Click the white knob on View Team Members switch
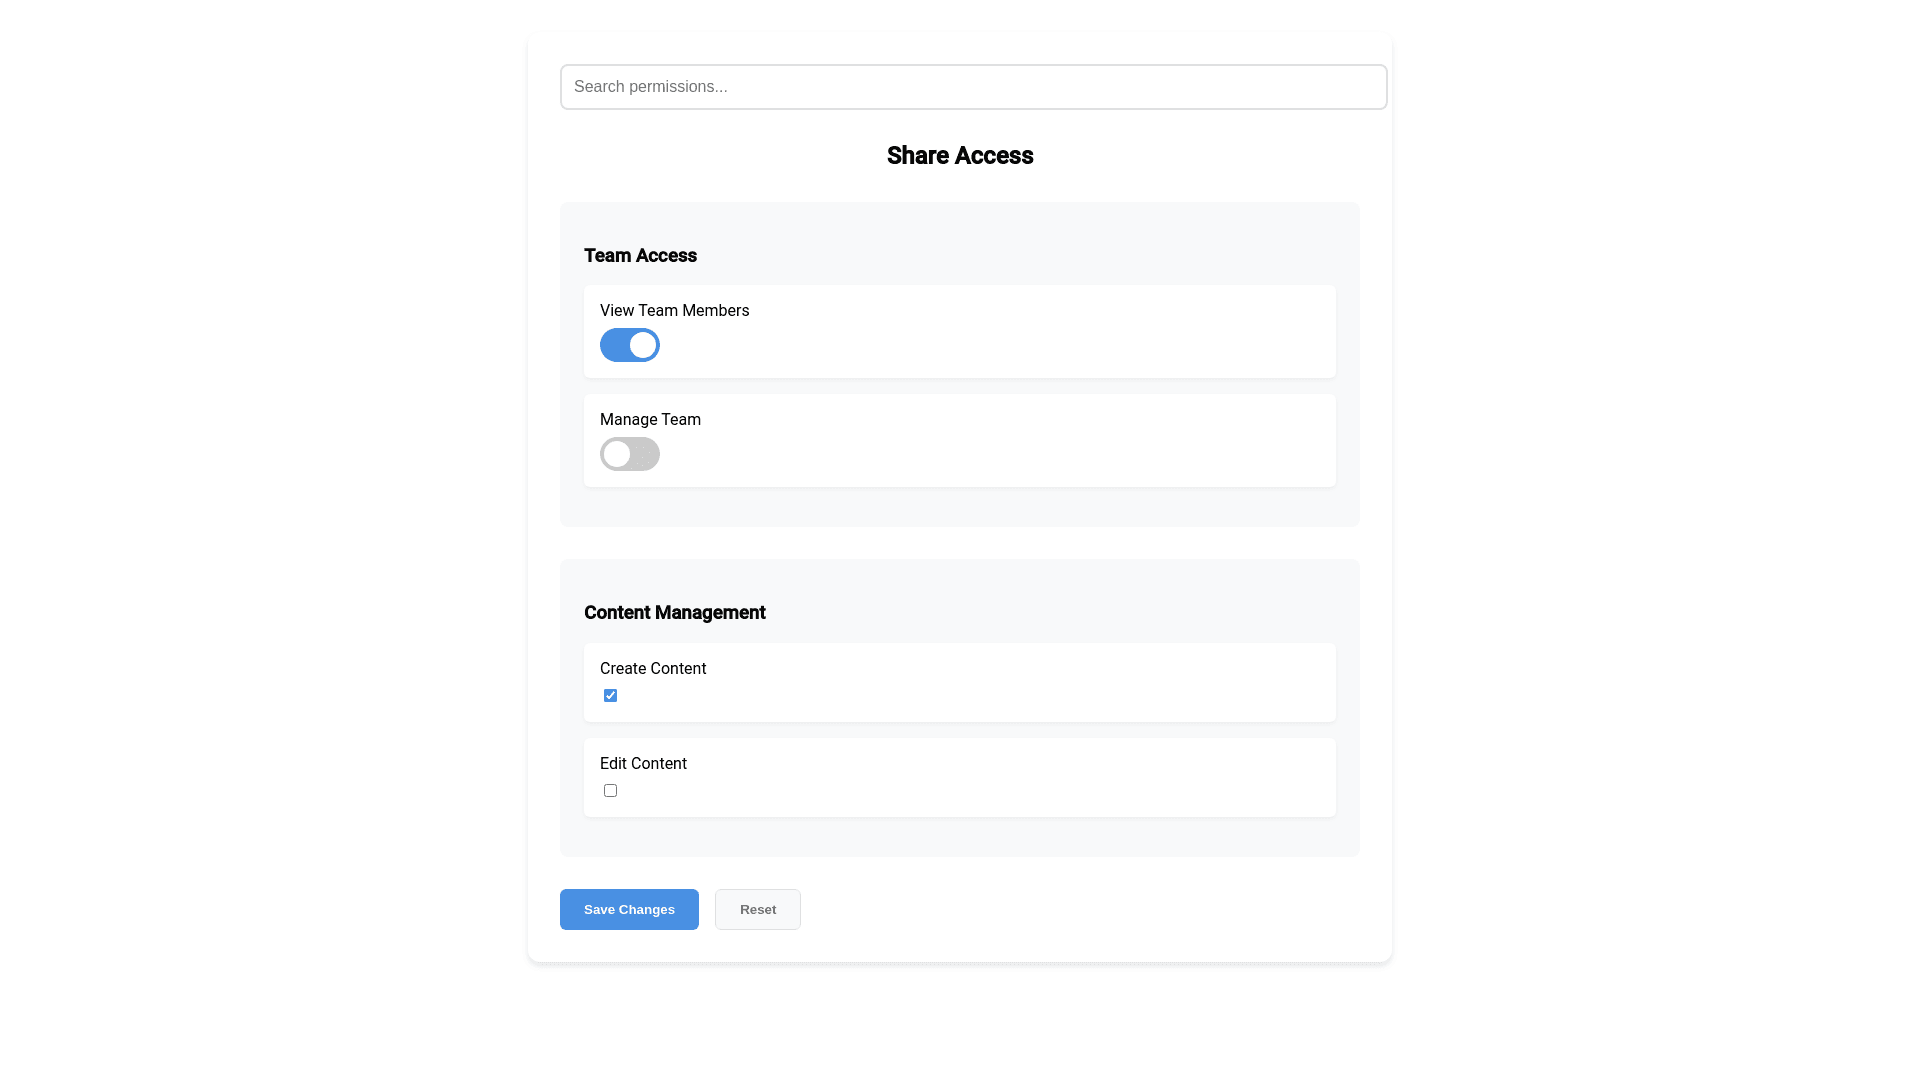Screen dimensions: 1920x1080 (x=643, y=345)
